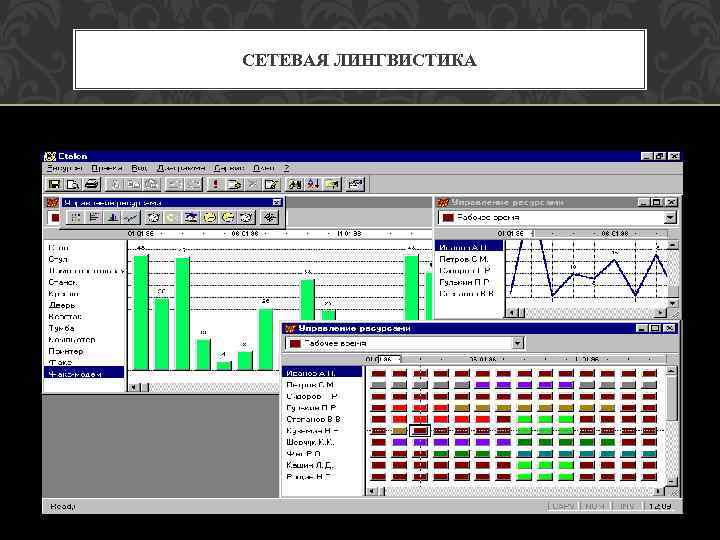Click the blue landscape icon in floating toolbar
720x540 pixels.
(x=191, y=217)
